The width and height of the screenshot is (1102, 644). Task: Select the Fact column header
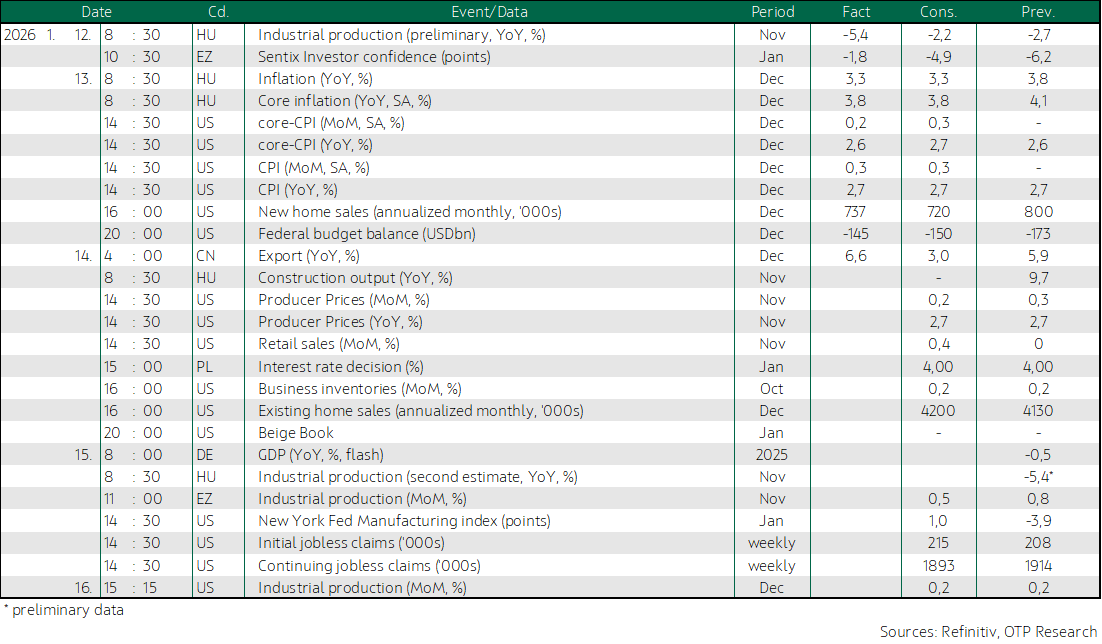856,12
